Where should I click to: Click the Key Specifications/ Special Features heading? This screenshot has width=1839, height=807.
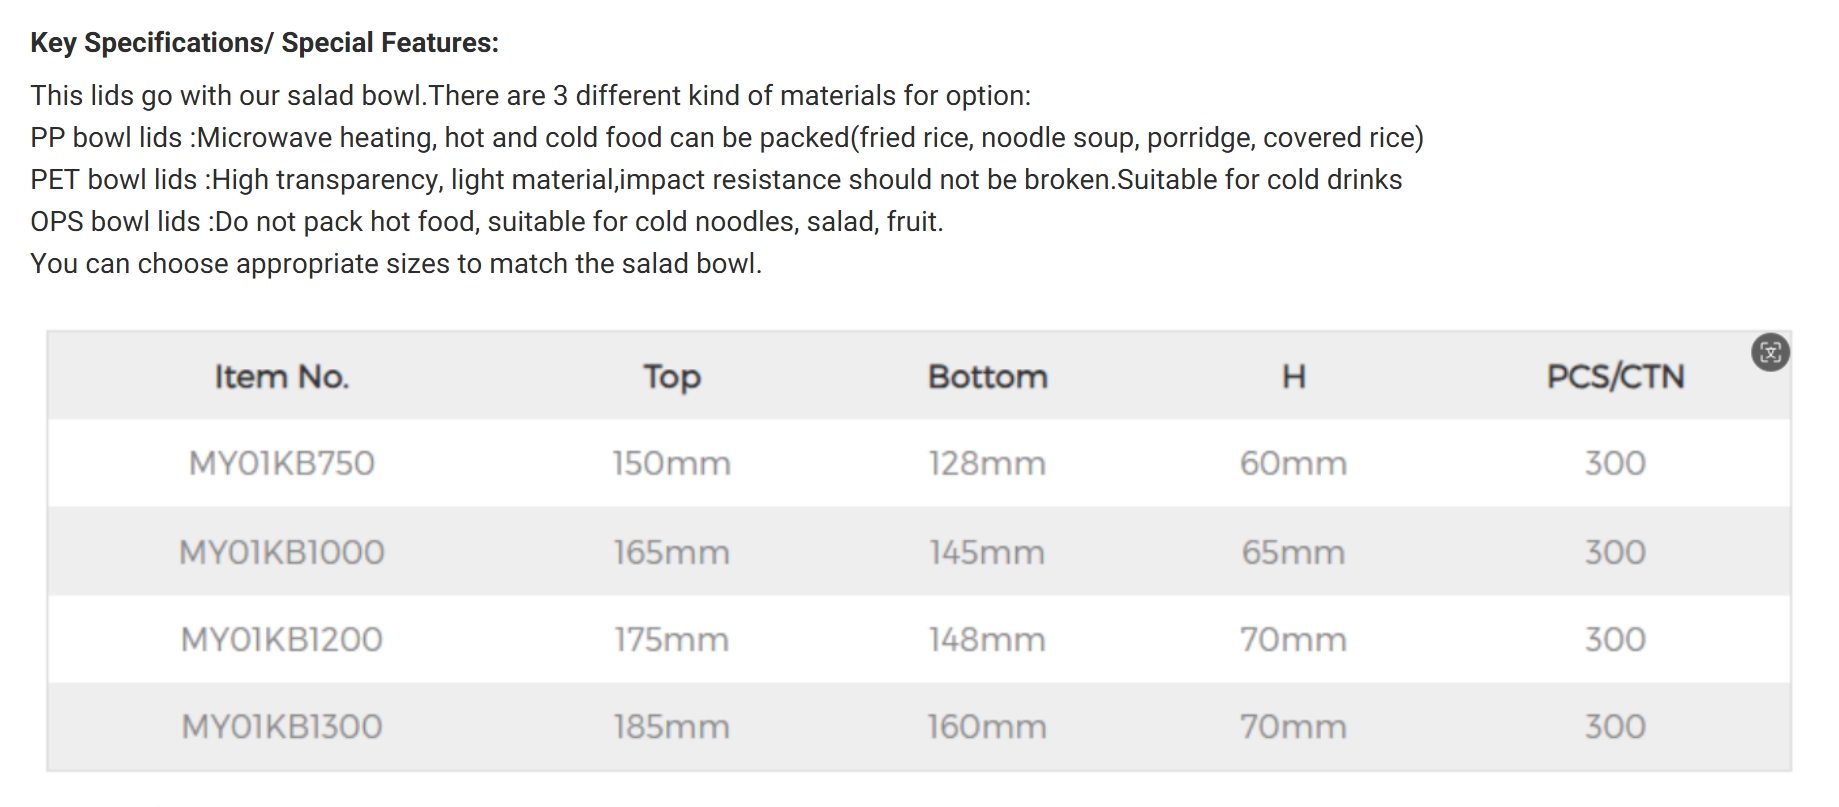coord(264,43)
